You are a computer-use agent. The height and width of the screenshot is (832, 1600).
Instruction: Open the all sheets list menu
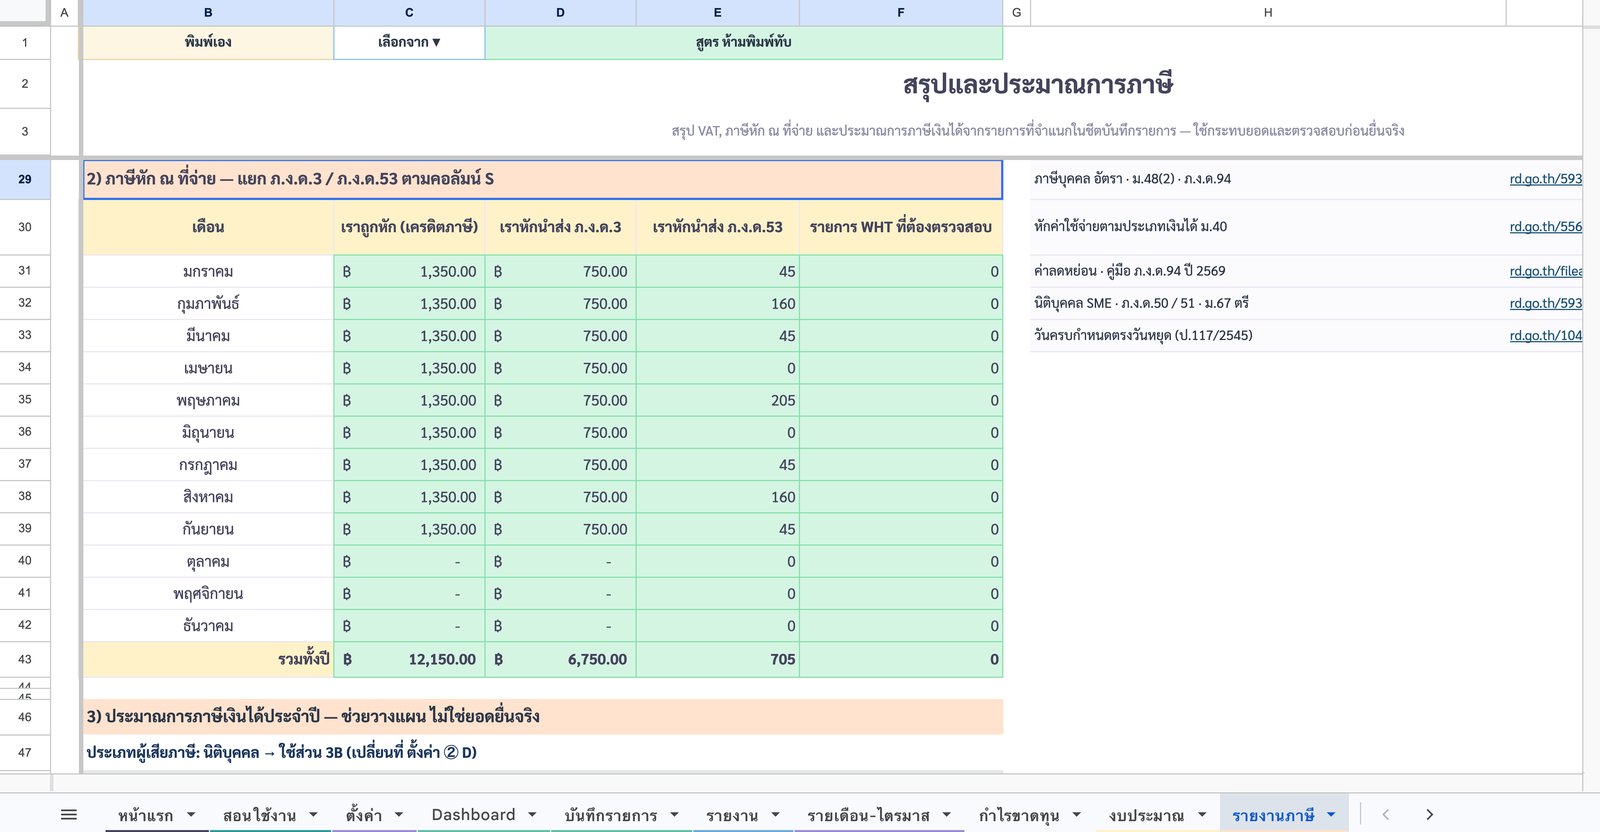click(69, 815)
